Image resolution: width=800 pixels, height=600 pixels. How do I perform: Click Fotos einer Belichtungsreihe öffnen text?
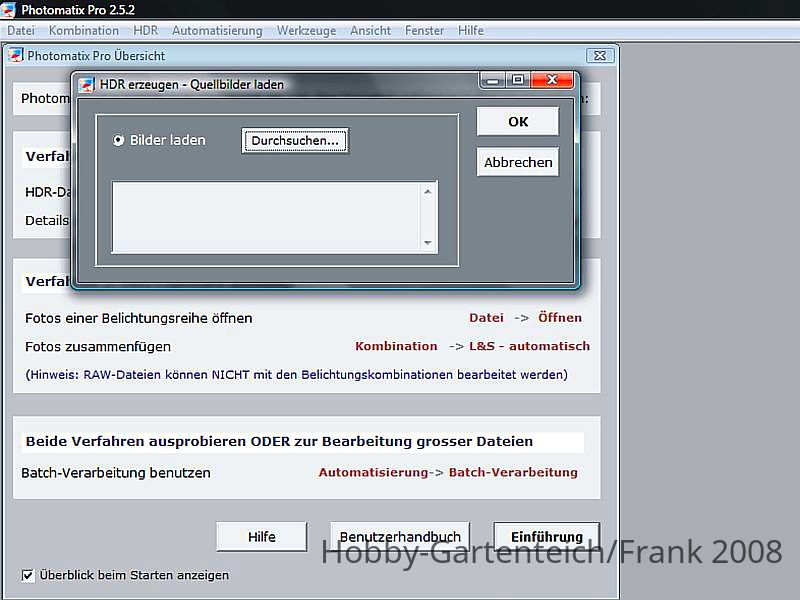[x=139, y=318]
